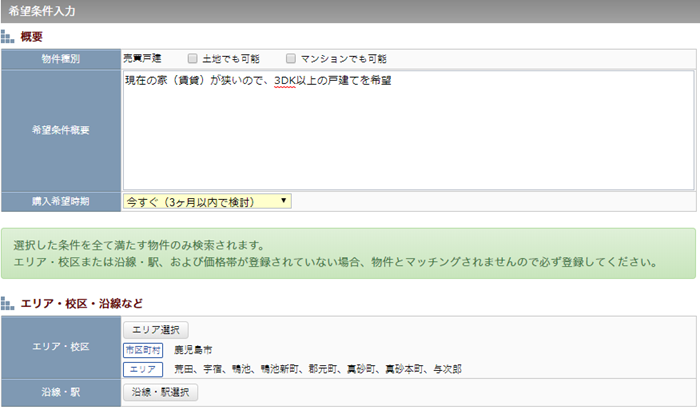700x410 pixels.
Task: Click the 市区町村 tag label
Action: pos(144,350)
